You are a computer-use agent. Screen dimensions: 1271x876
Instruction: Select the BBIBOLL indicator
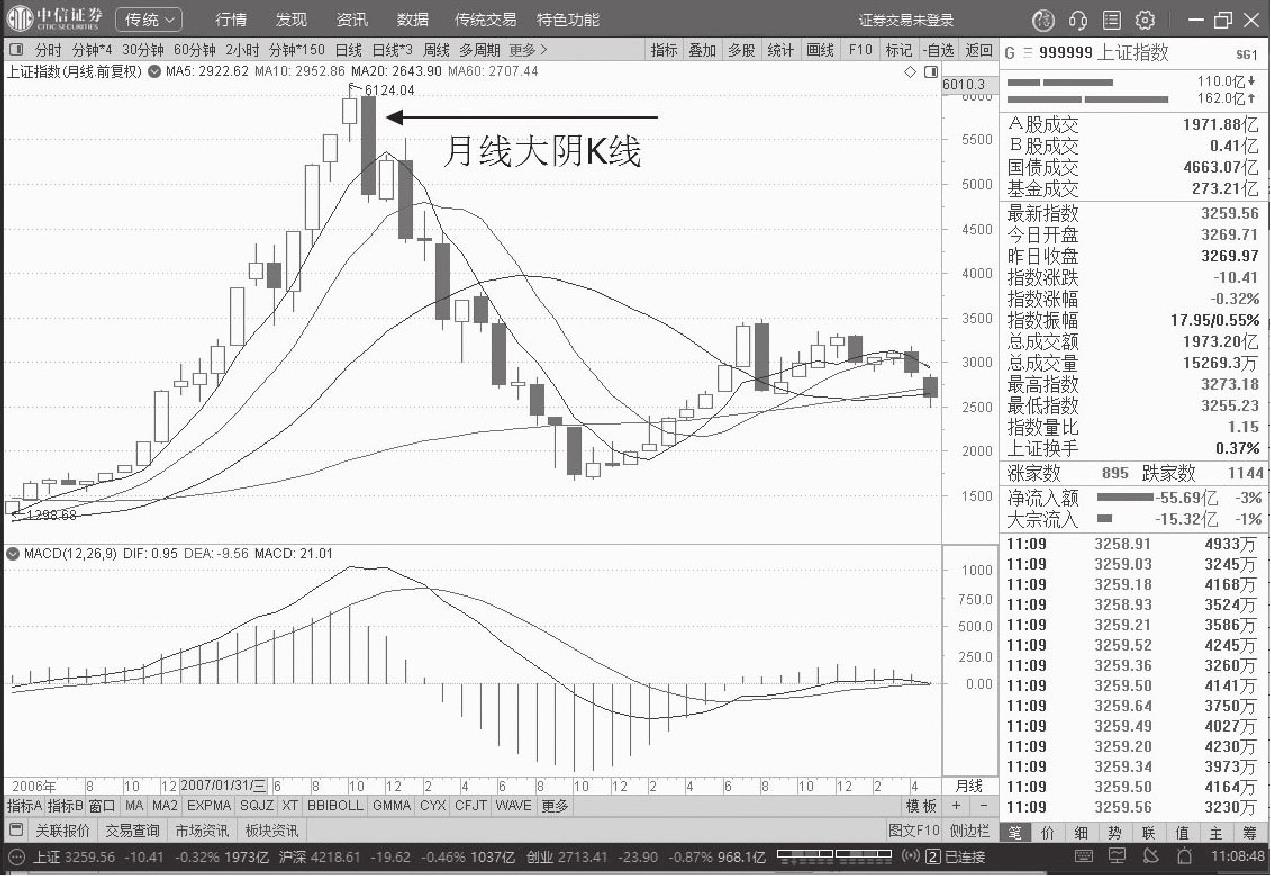tap(335, 805)
